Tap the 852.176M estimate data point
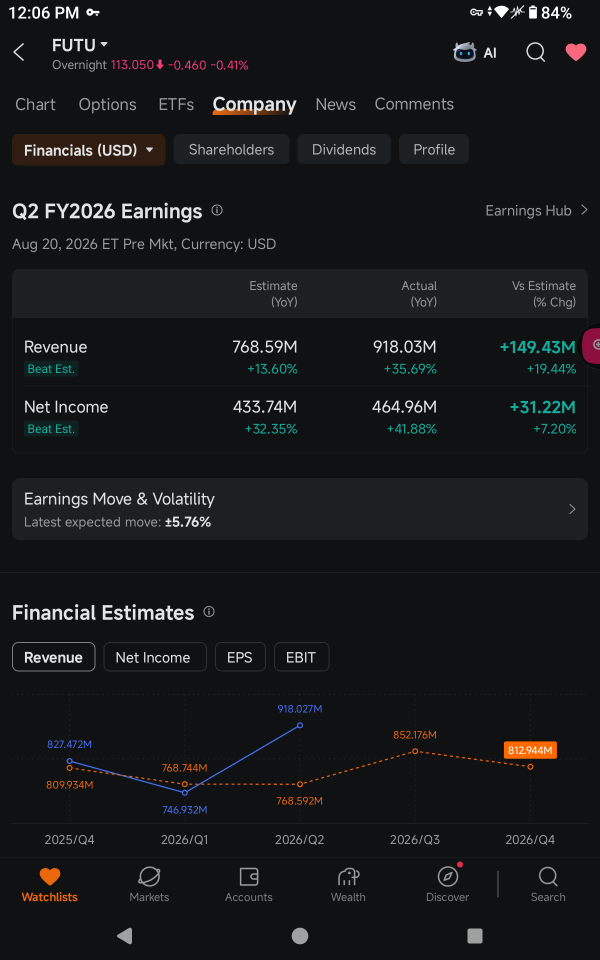 click(415, 751)
